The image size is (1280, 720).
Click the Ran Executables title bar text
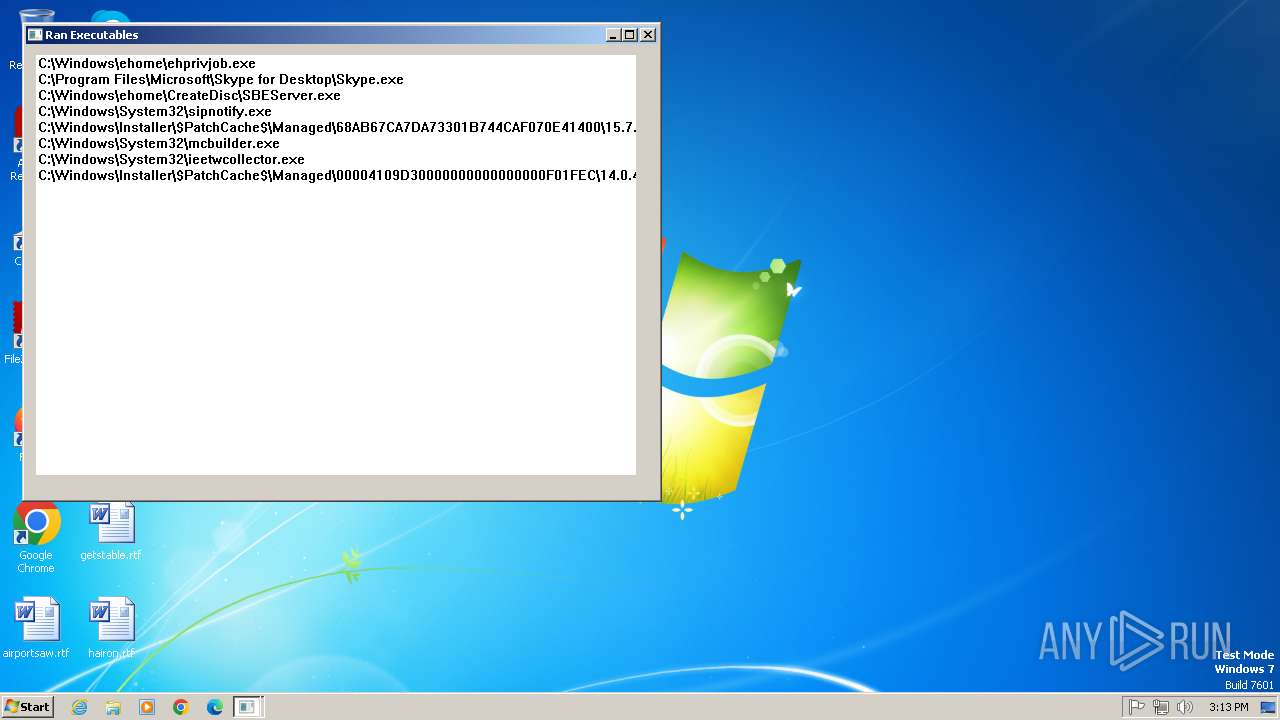click(x=92, y=35)
